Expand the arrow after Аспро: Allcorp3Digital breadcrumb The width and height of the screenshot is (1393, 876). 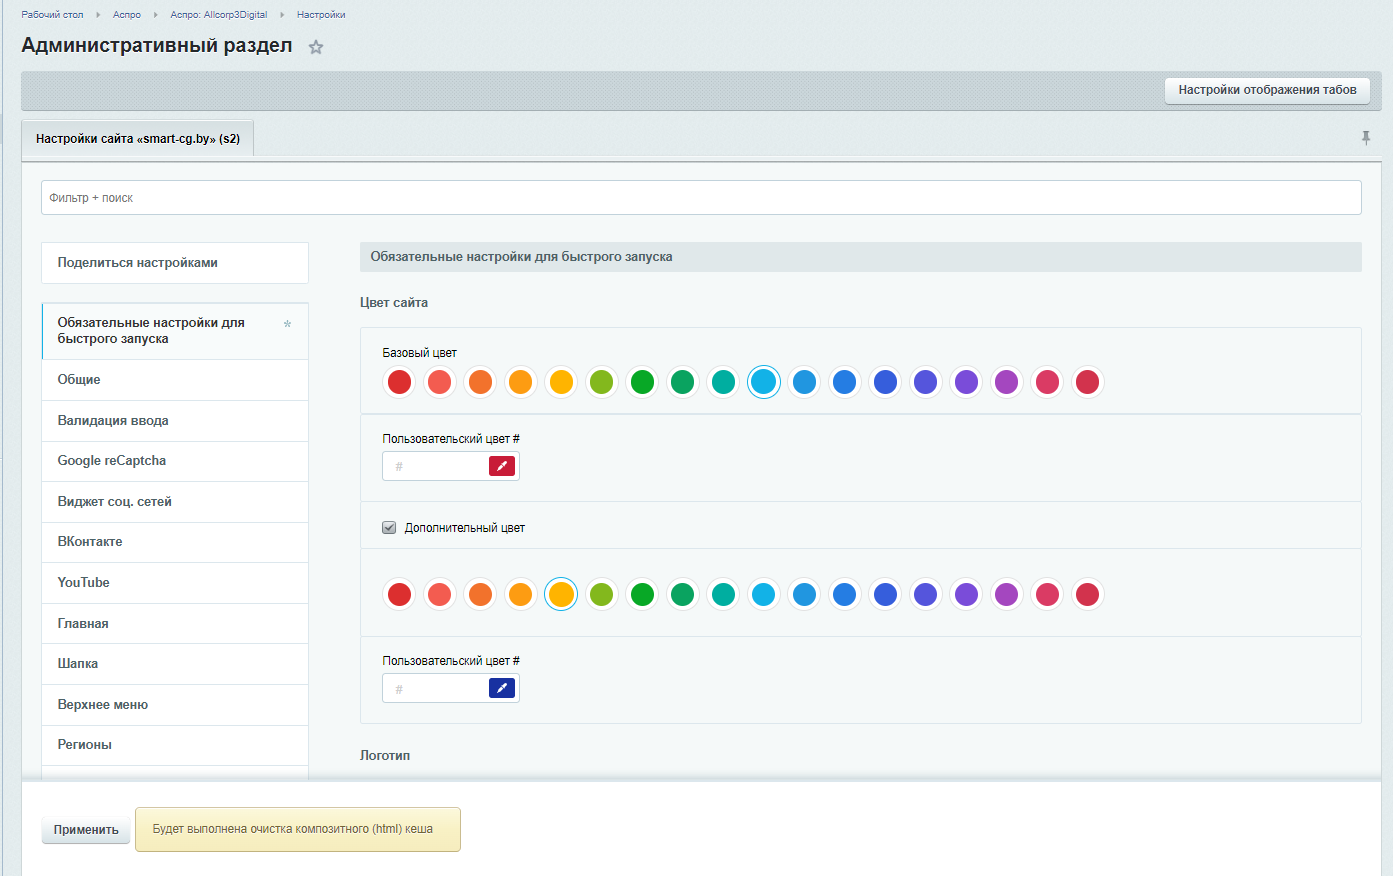(282, 15)
